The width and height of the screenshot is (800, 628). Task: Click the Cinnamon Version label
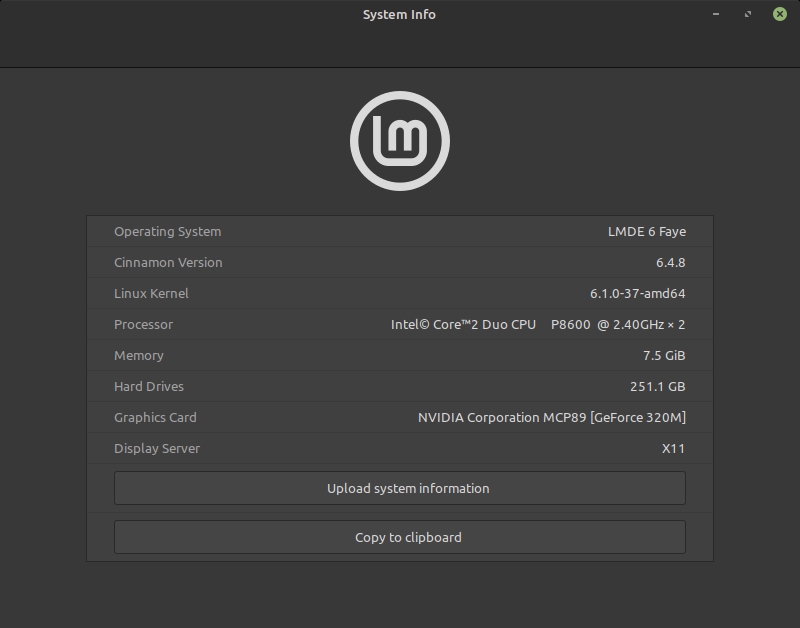[168, 263]
